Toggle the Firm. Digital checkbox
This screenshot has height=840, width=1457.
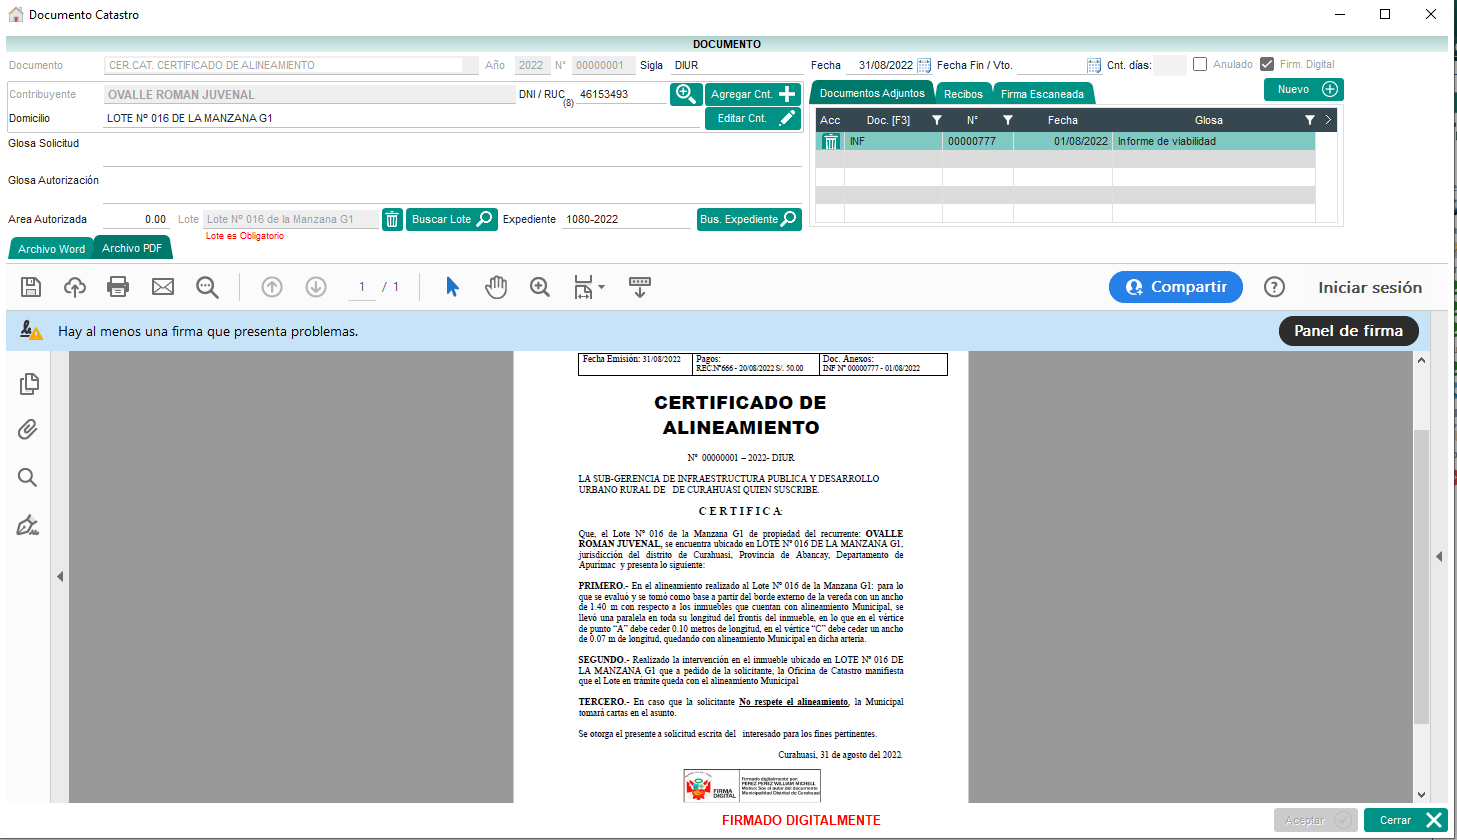[1267, 64]
